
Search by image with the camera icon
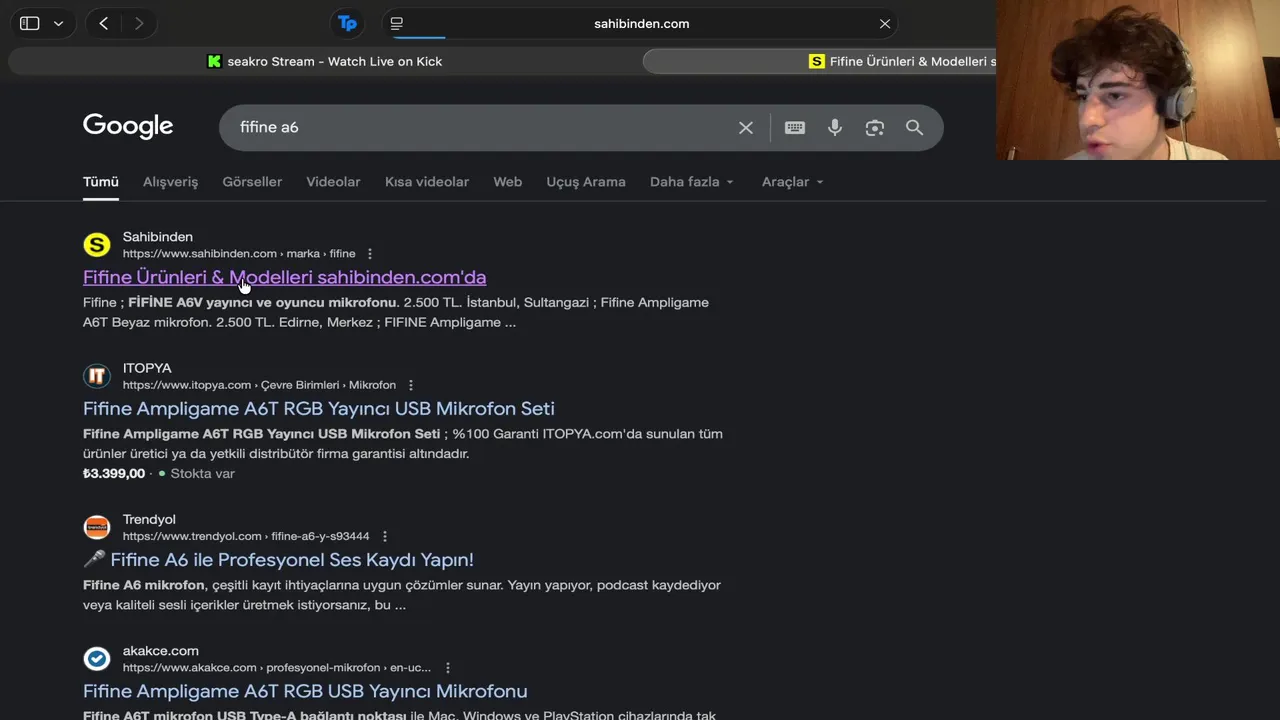875,127
